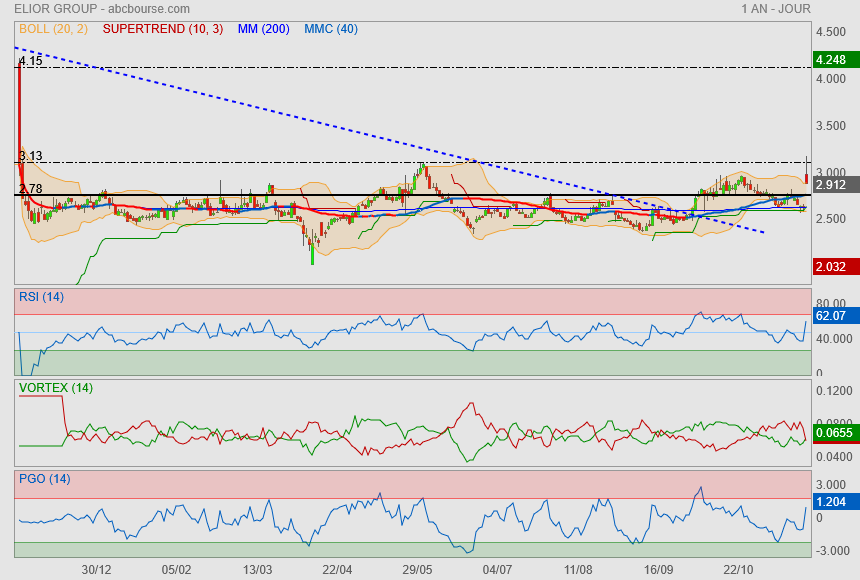
Task: Select the green 0.0655 Vortex value tag
Action: (834, 433)
